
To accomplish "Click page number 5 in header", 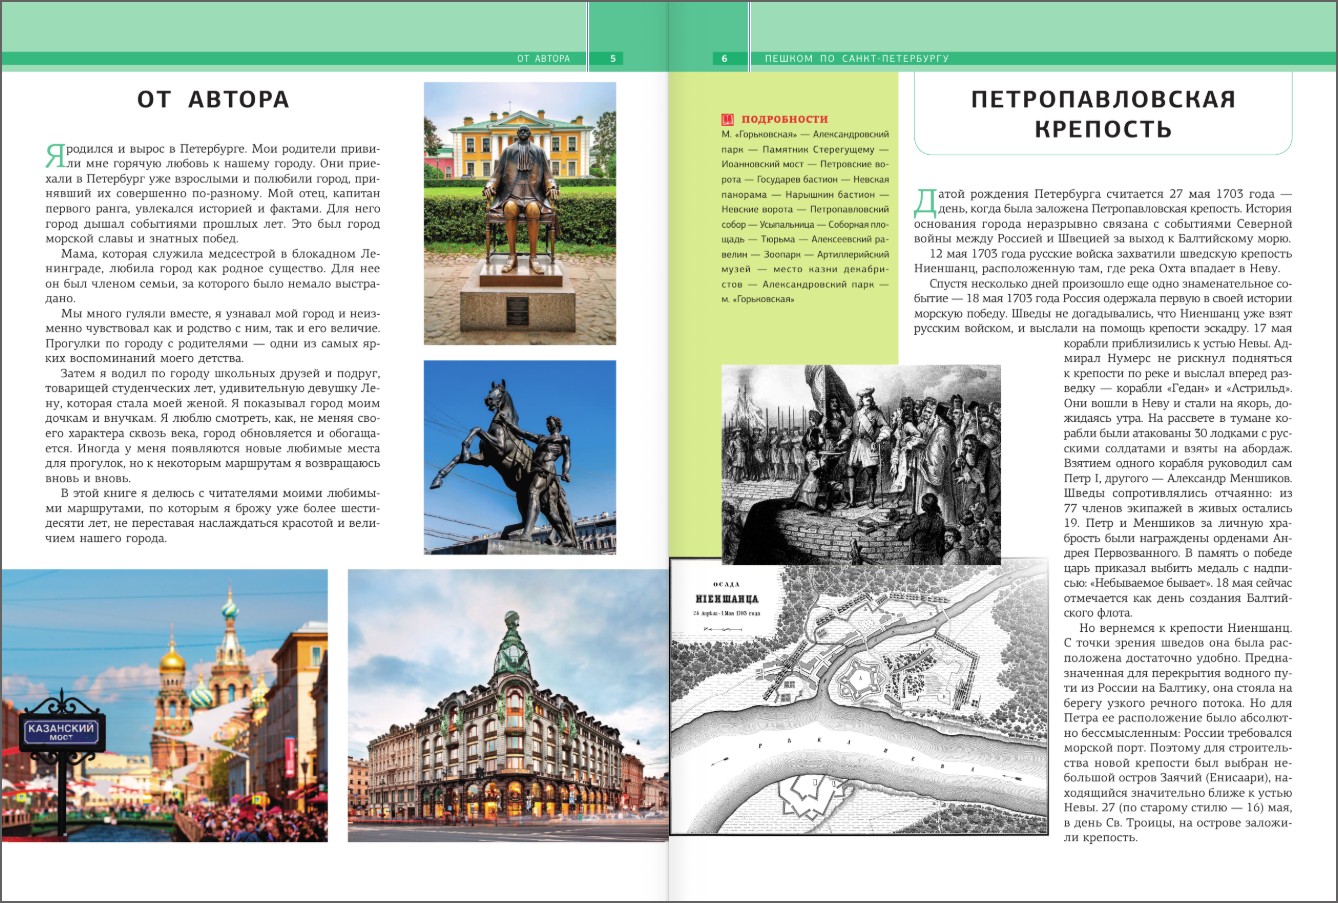I will pos(614,59).
